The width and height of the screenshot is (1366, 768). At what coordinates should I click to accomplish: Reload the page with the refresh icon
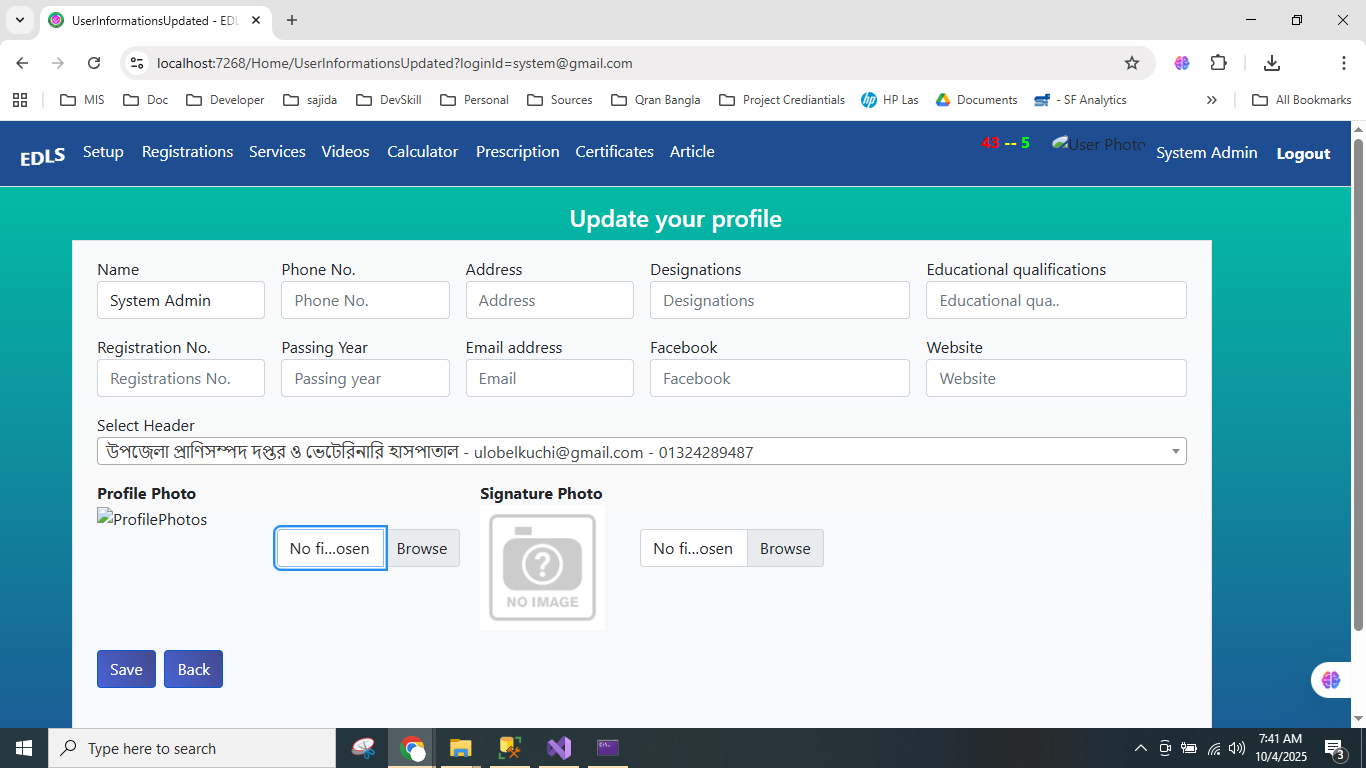[x=94, y=63]
